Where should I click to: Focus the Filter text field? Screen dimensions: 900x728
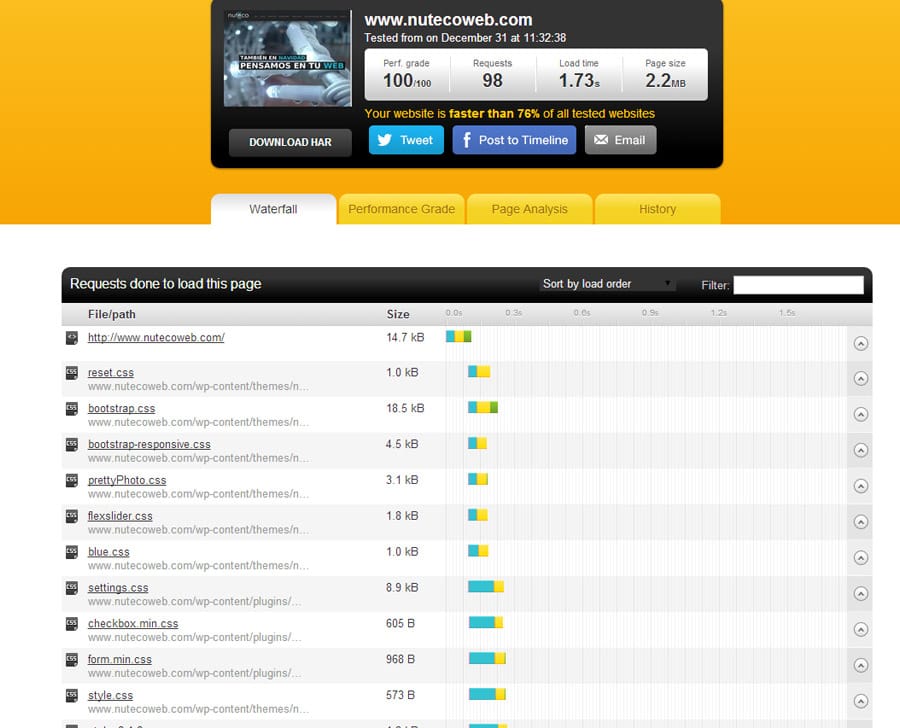[798, 285]
